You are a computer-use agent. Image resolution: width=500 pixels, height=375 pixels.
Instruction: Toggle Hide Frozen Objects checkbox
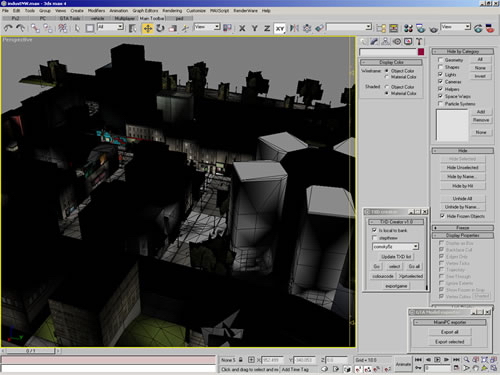coord(442,216)
